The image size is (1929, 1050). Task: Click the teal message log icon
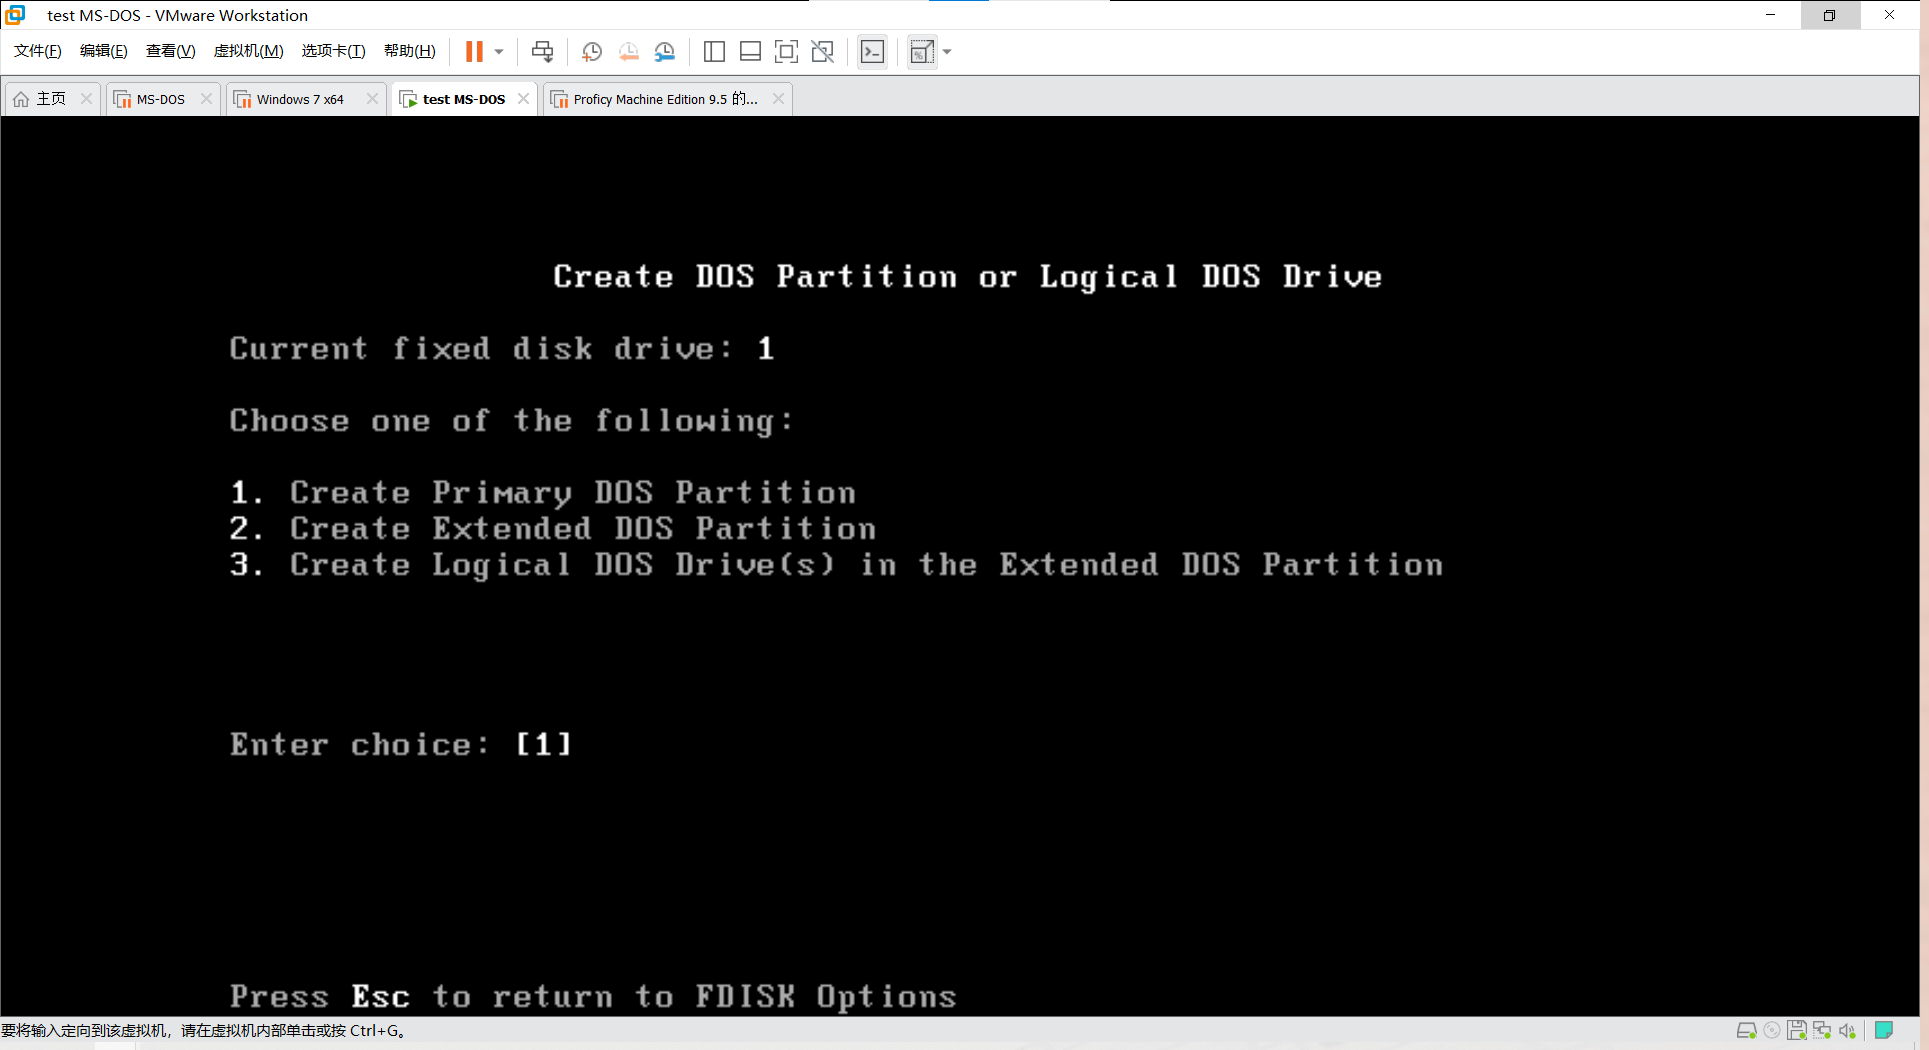[1884, 1030]
